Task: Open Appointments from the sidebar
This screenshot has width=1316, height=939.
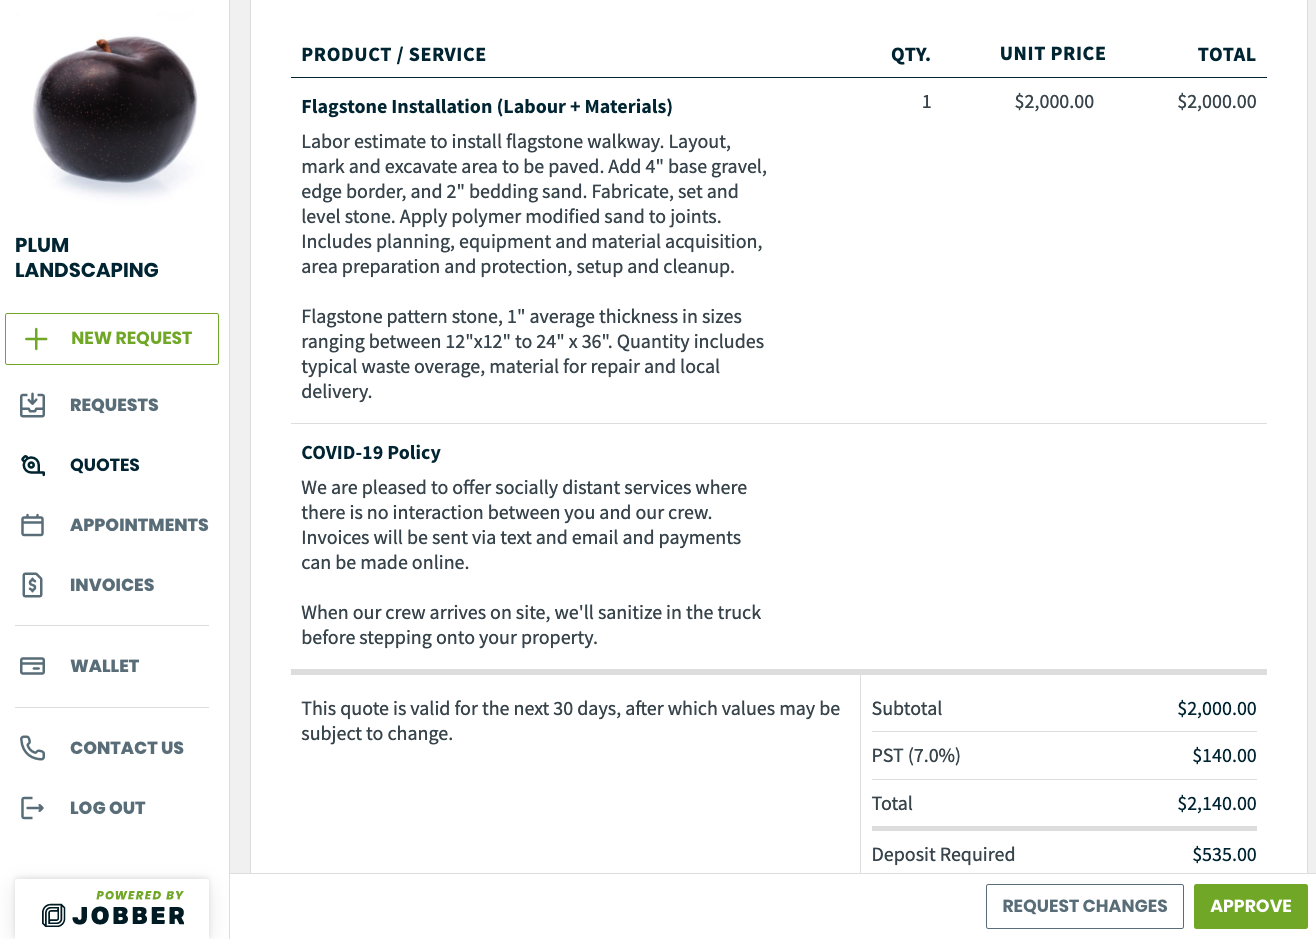Action: [x=139, y=525]
